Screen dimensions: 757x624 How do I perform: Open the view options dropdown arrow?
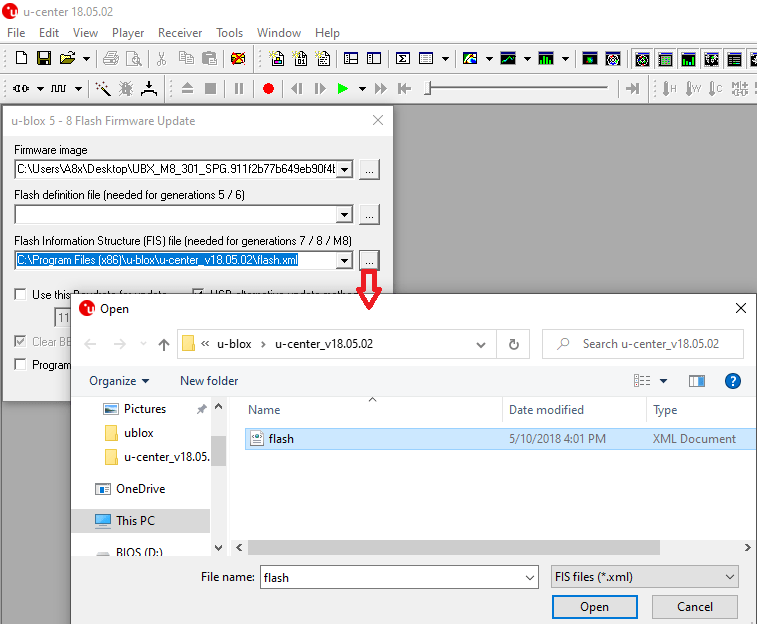[x=664, y=381]
